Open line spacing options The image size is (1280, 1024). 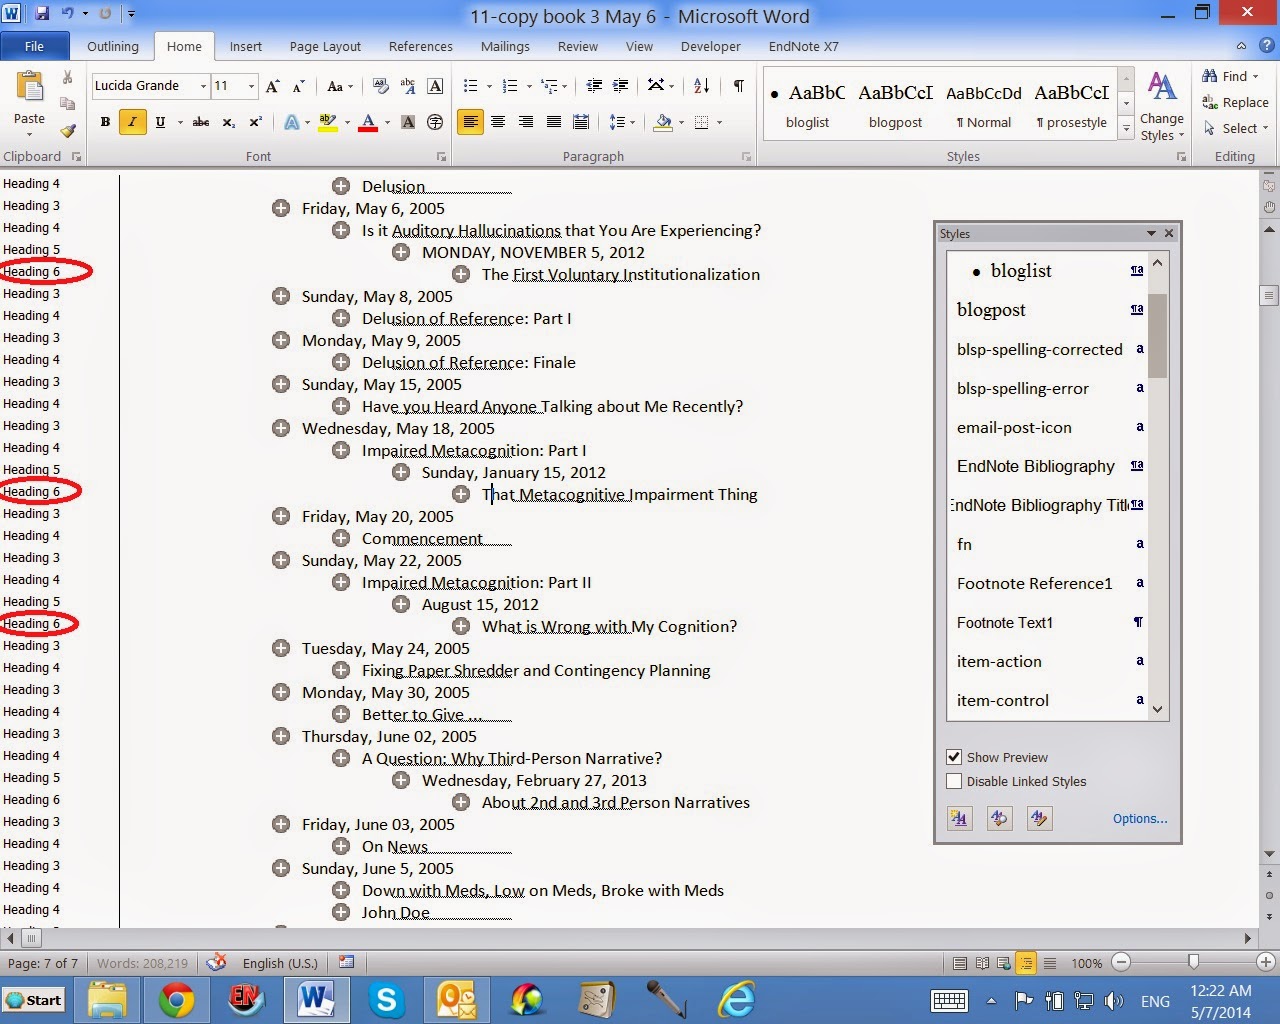(x=622, y=122)
